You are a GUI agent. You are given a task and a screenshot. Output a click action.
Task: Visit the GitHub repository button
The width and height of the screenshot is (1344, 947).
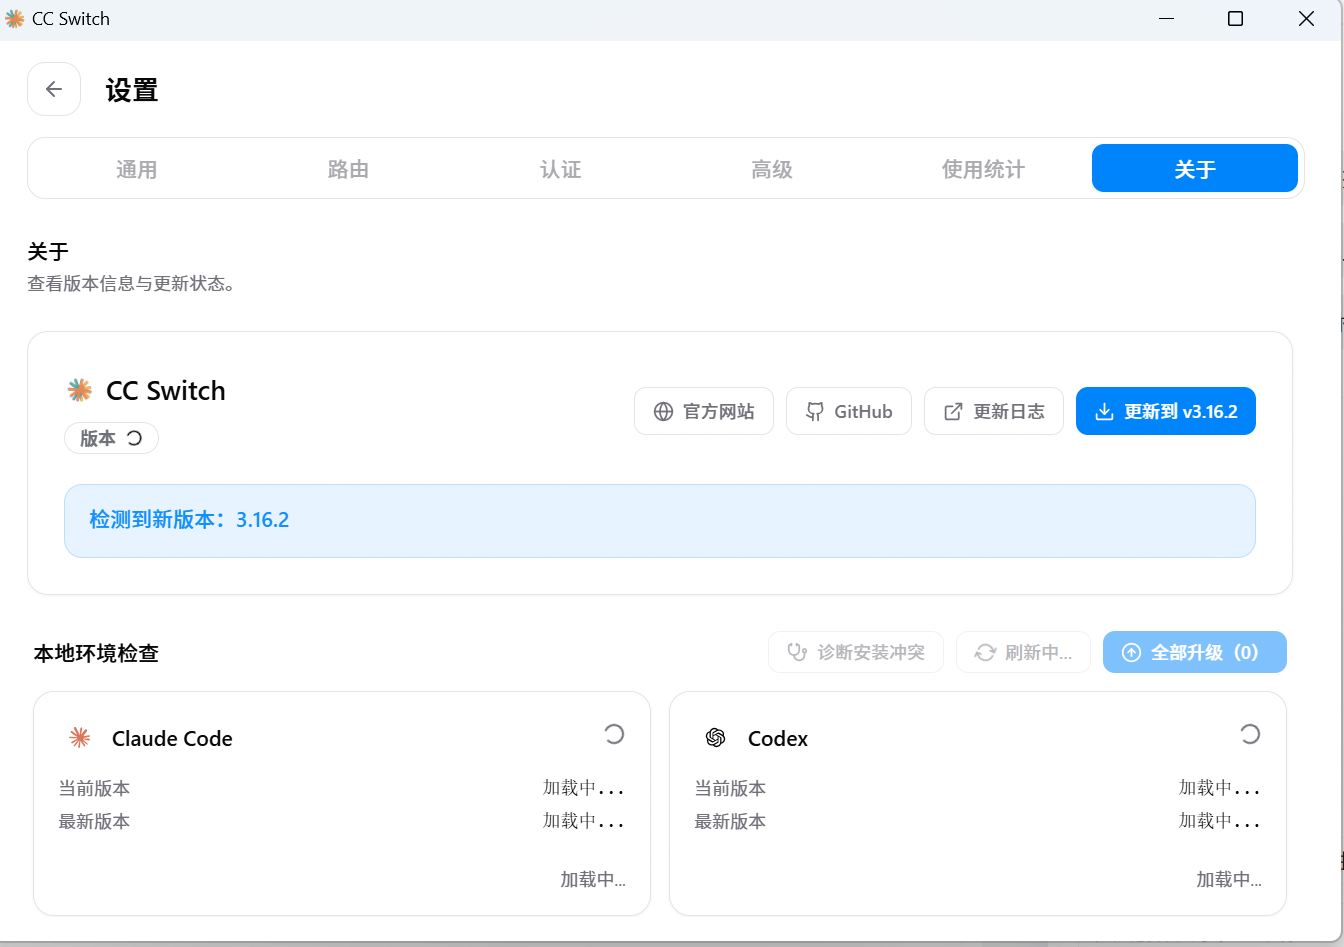[x=849, y=411]
